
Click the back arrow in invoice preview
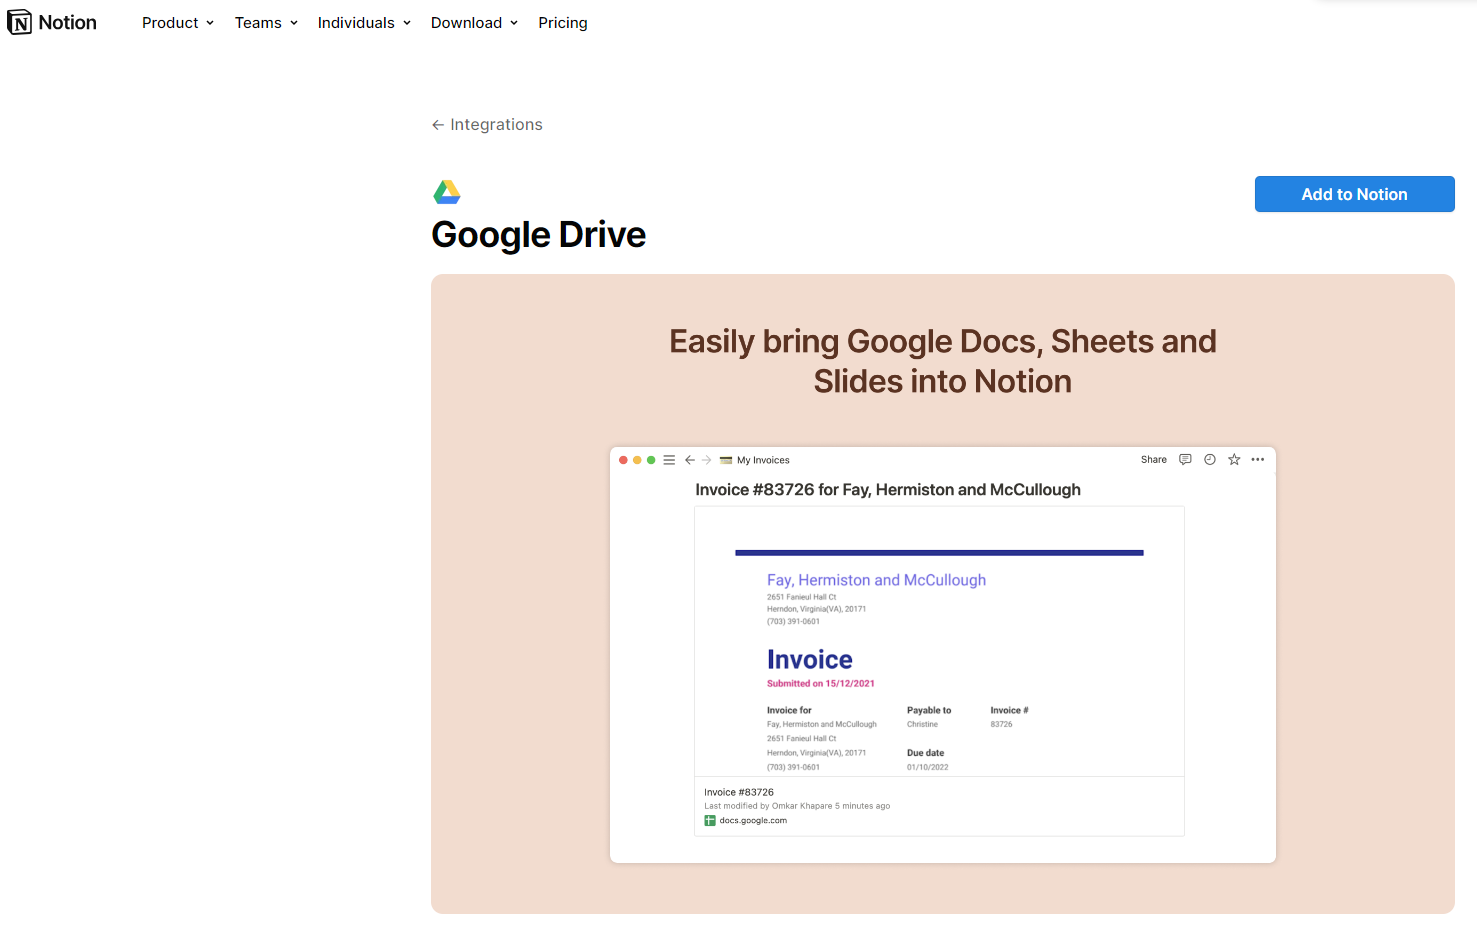pos(690,460)
